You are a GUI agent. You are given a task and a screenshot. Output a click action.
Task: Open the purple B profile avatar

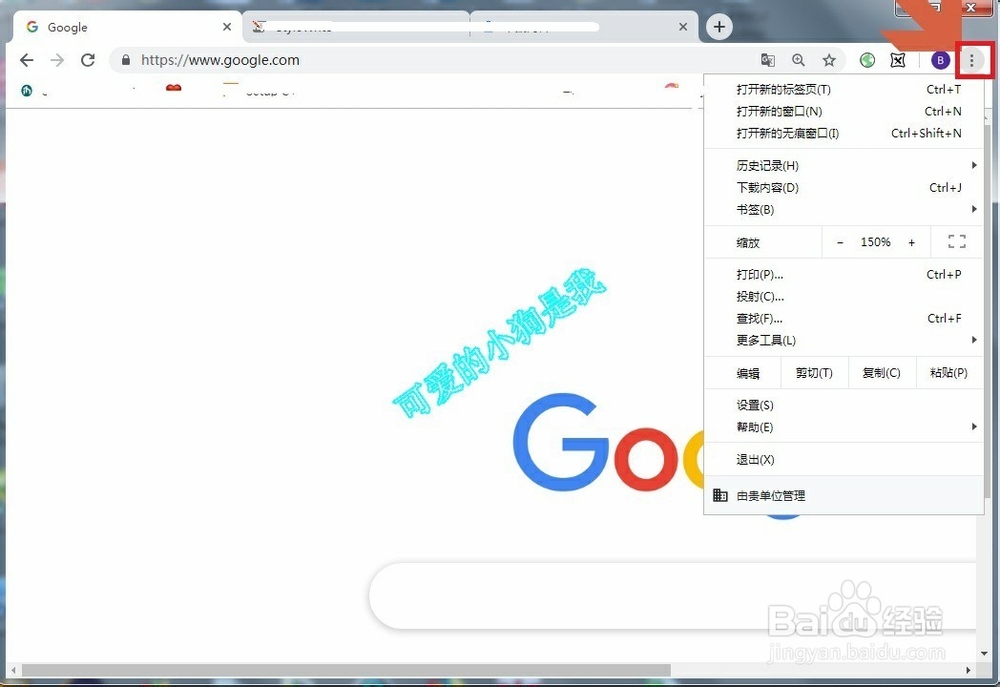[940, 60]
